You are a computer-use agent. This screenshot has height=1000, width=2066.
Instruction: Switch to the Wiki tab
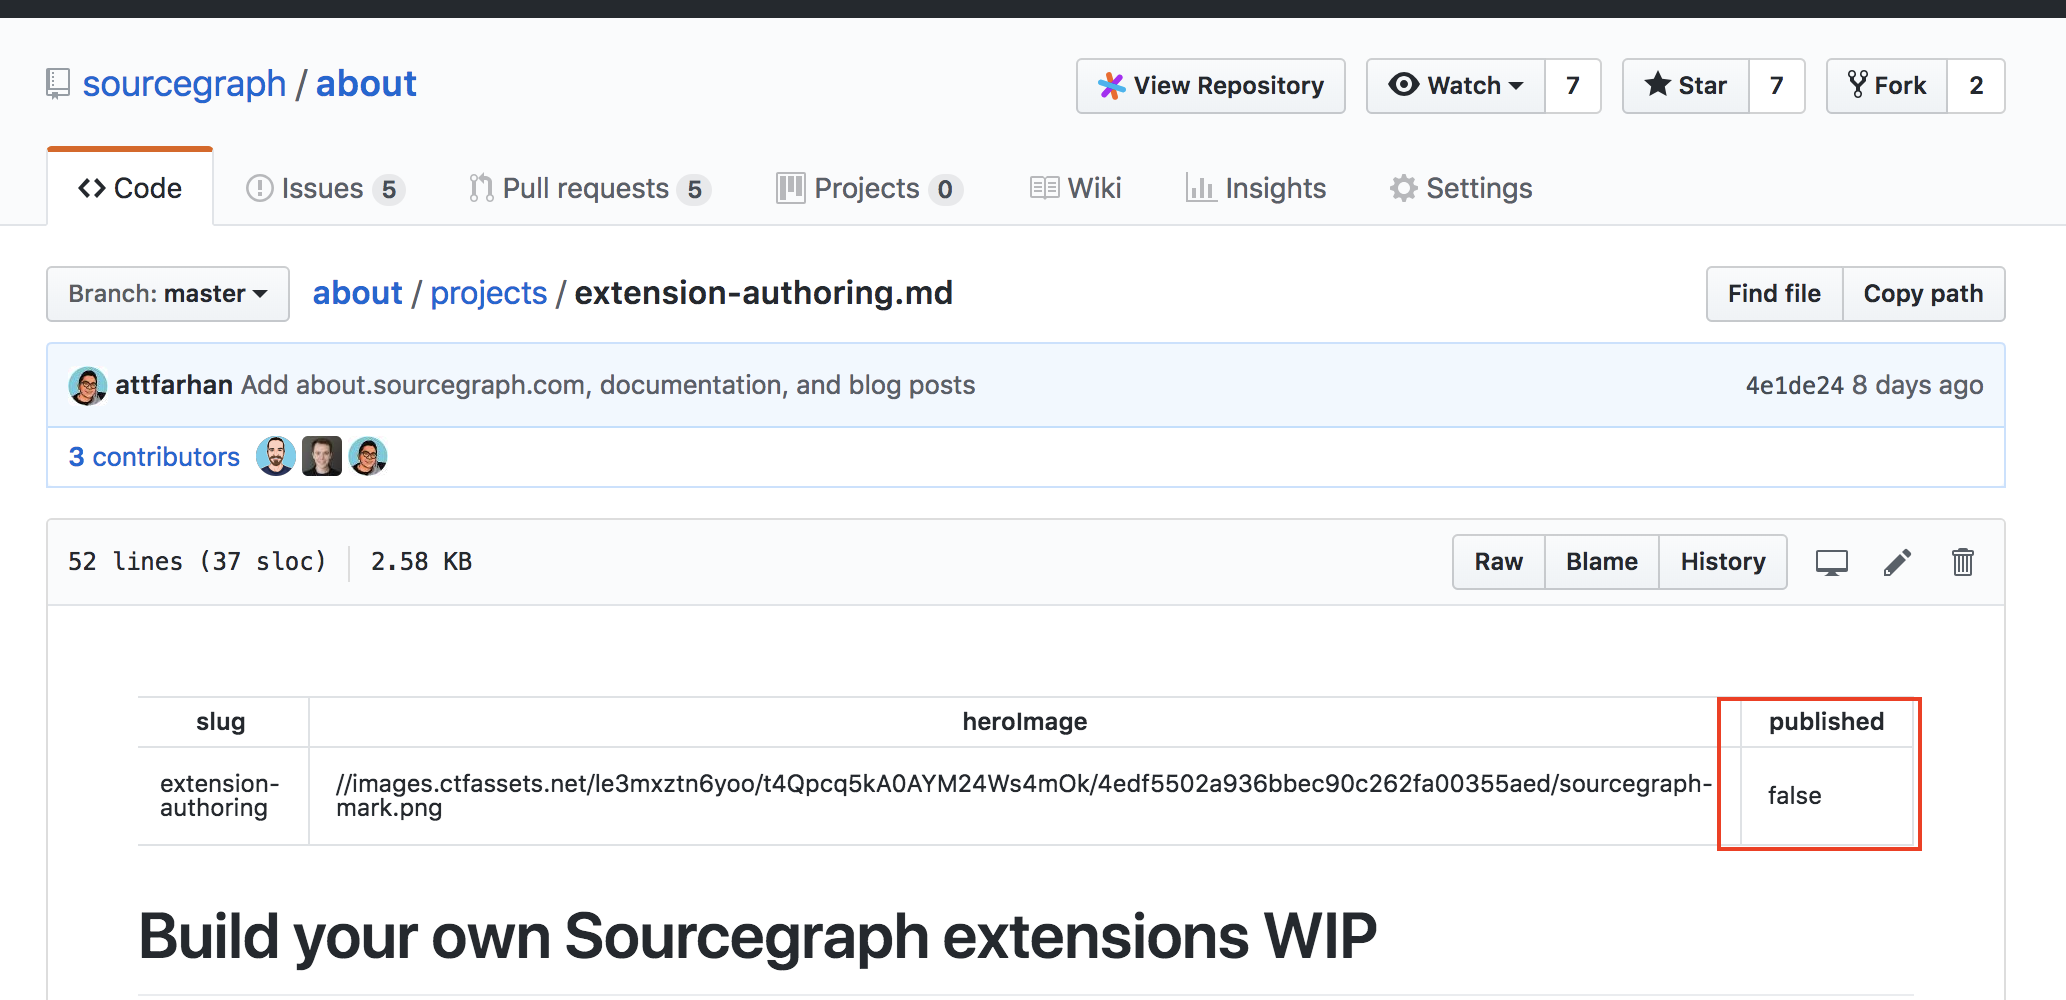click(1076, 188)
